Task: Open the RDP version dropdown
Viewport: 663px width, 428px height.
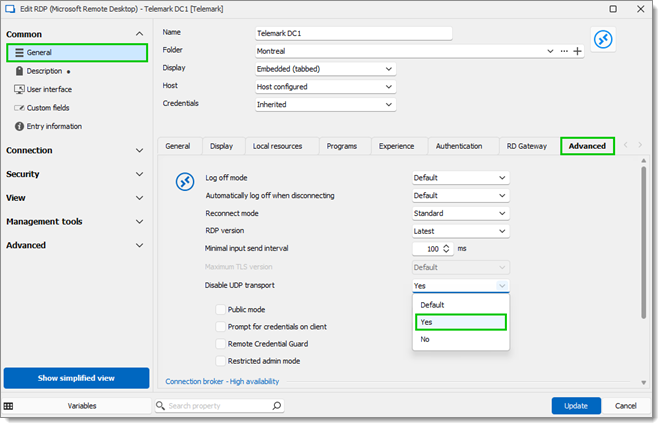Action: click(461, 231)
